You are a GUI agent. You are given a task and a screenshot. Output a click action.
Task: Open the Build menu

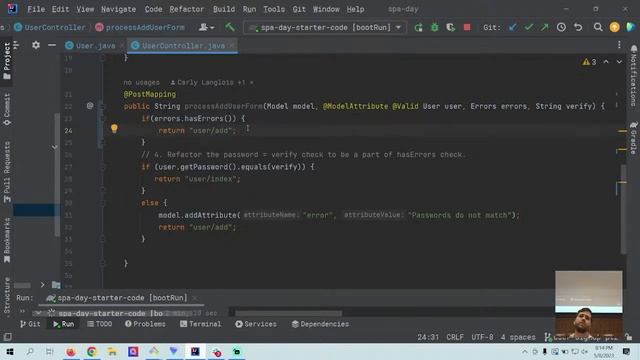tap(224, 9)
